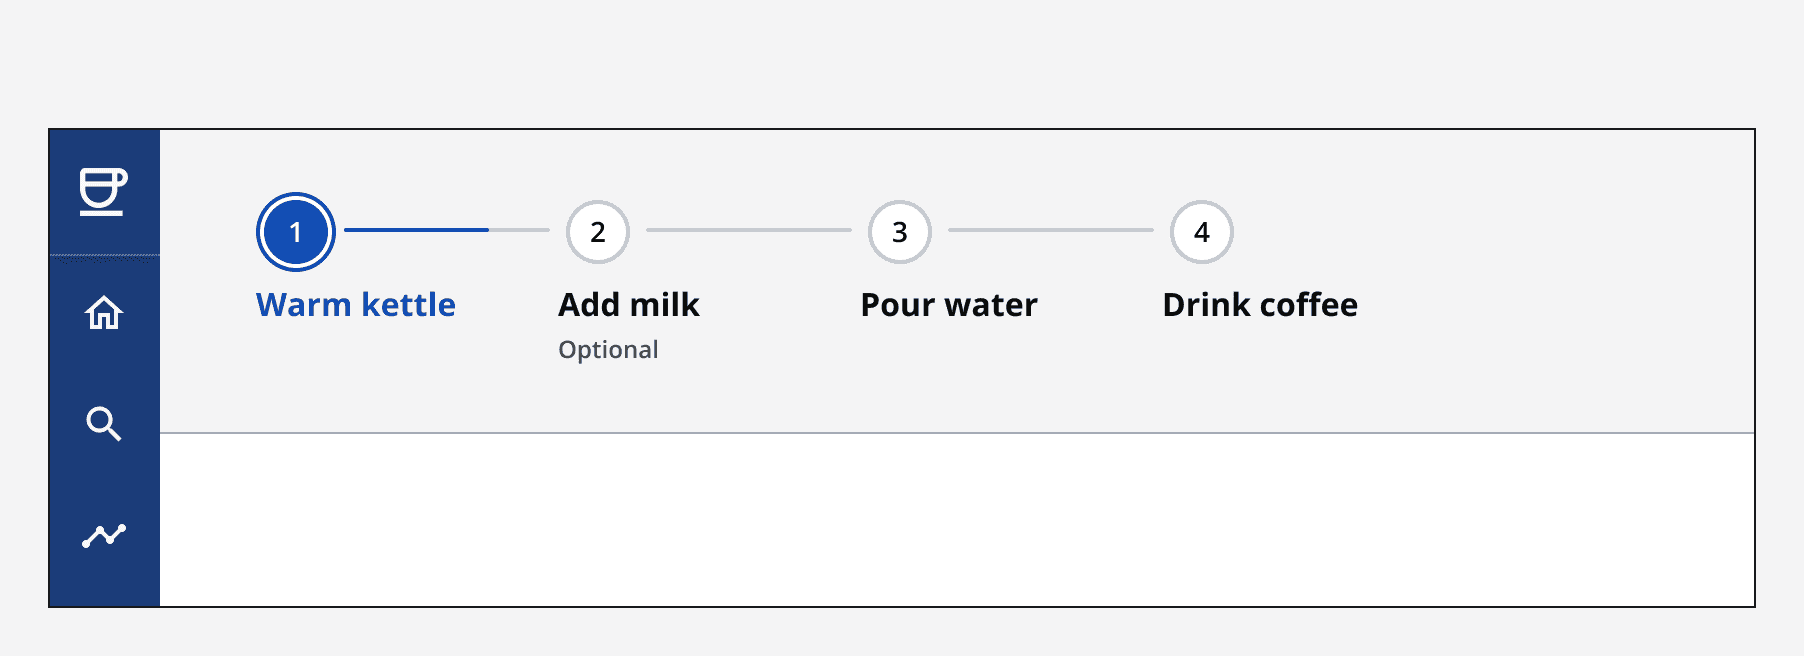Click the 'Pour water' label
The height and width of the screenshot is (656, 1804).
tap(948, 304)
